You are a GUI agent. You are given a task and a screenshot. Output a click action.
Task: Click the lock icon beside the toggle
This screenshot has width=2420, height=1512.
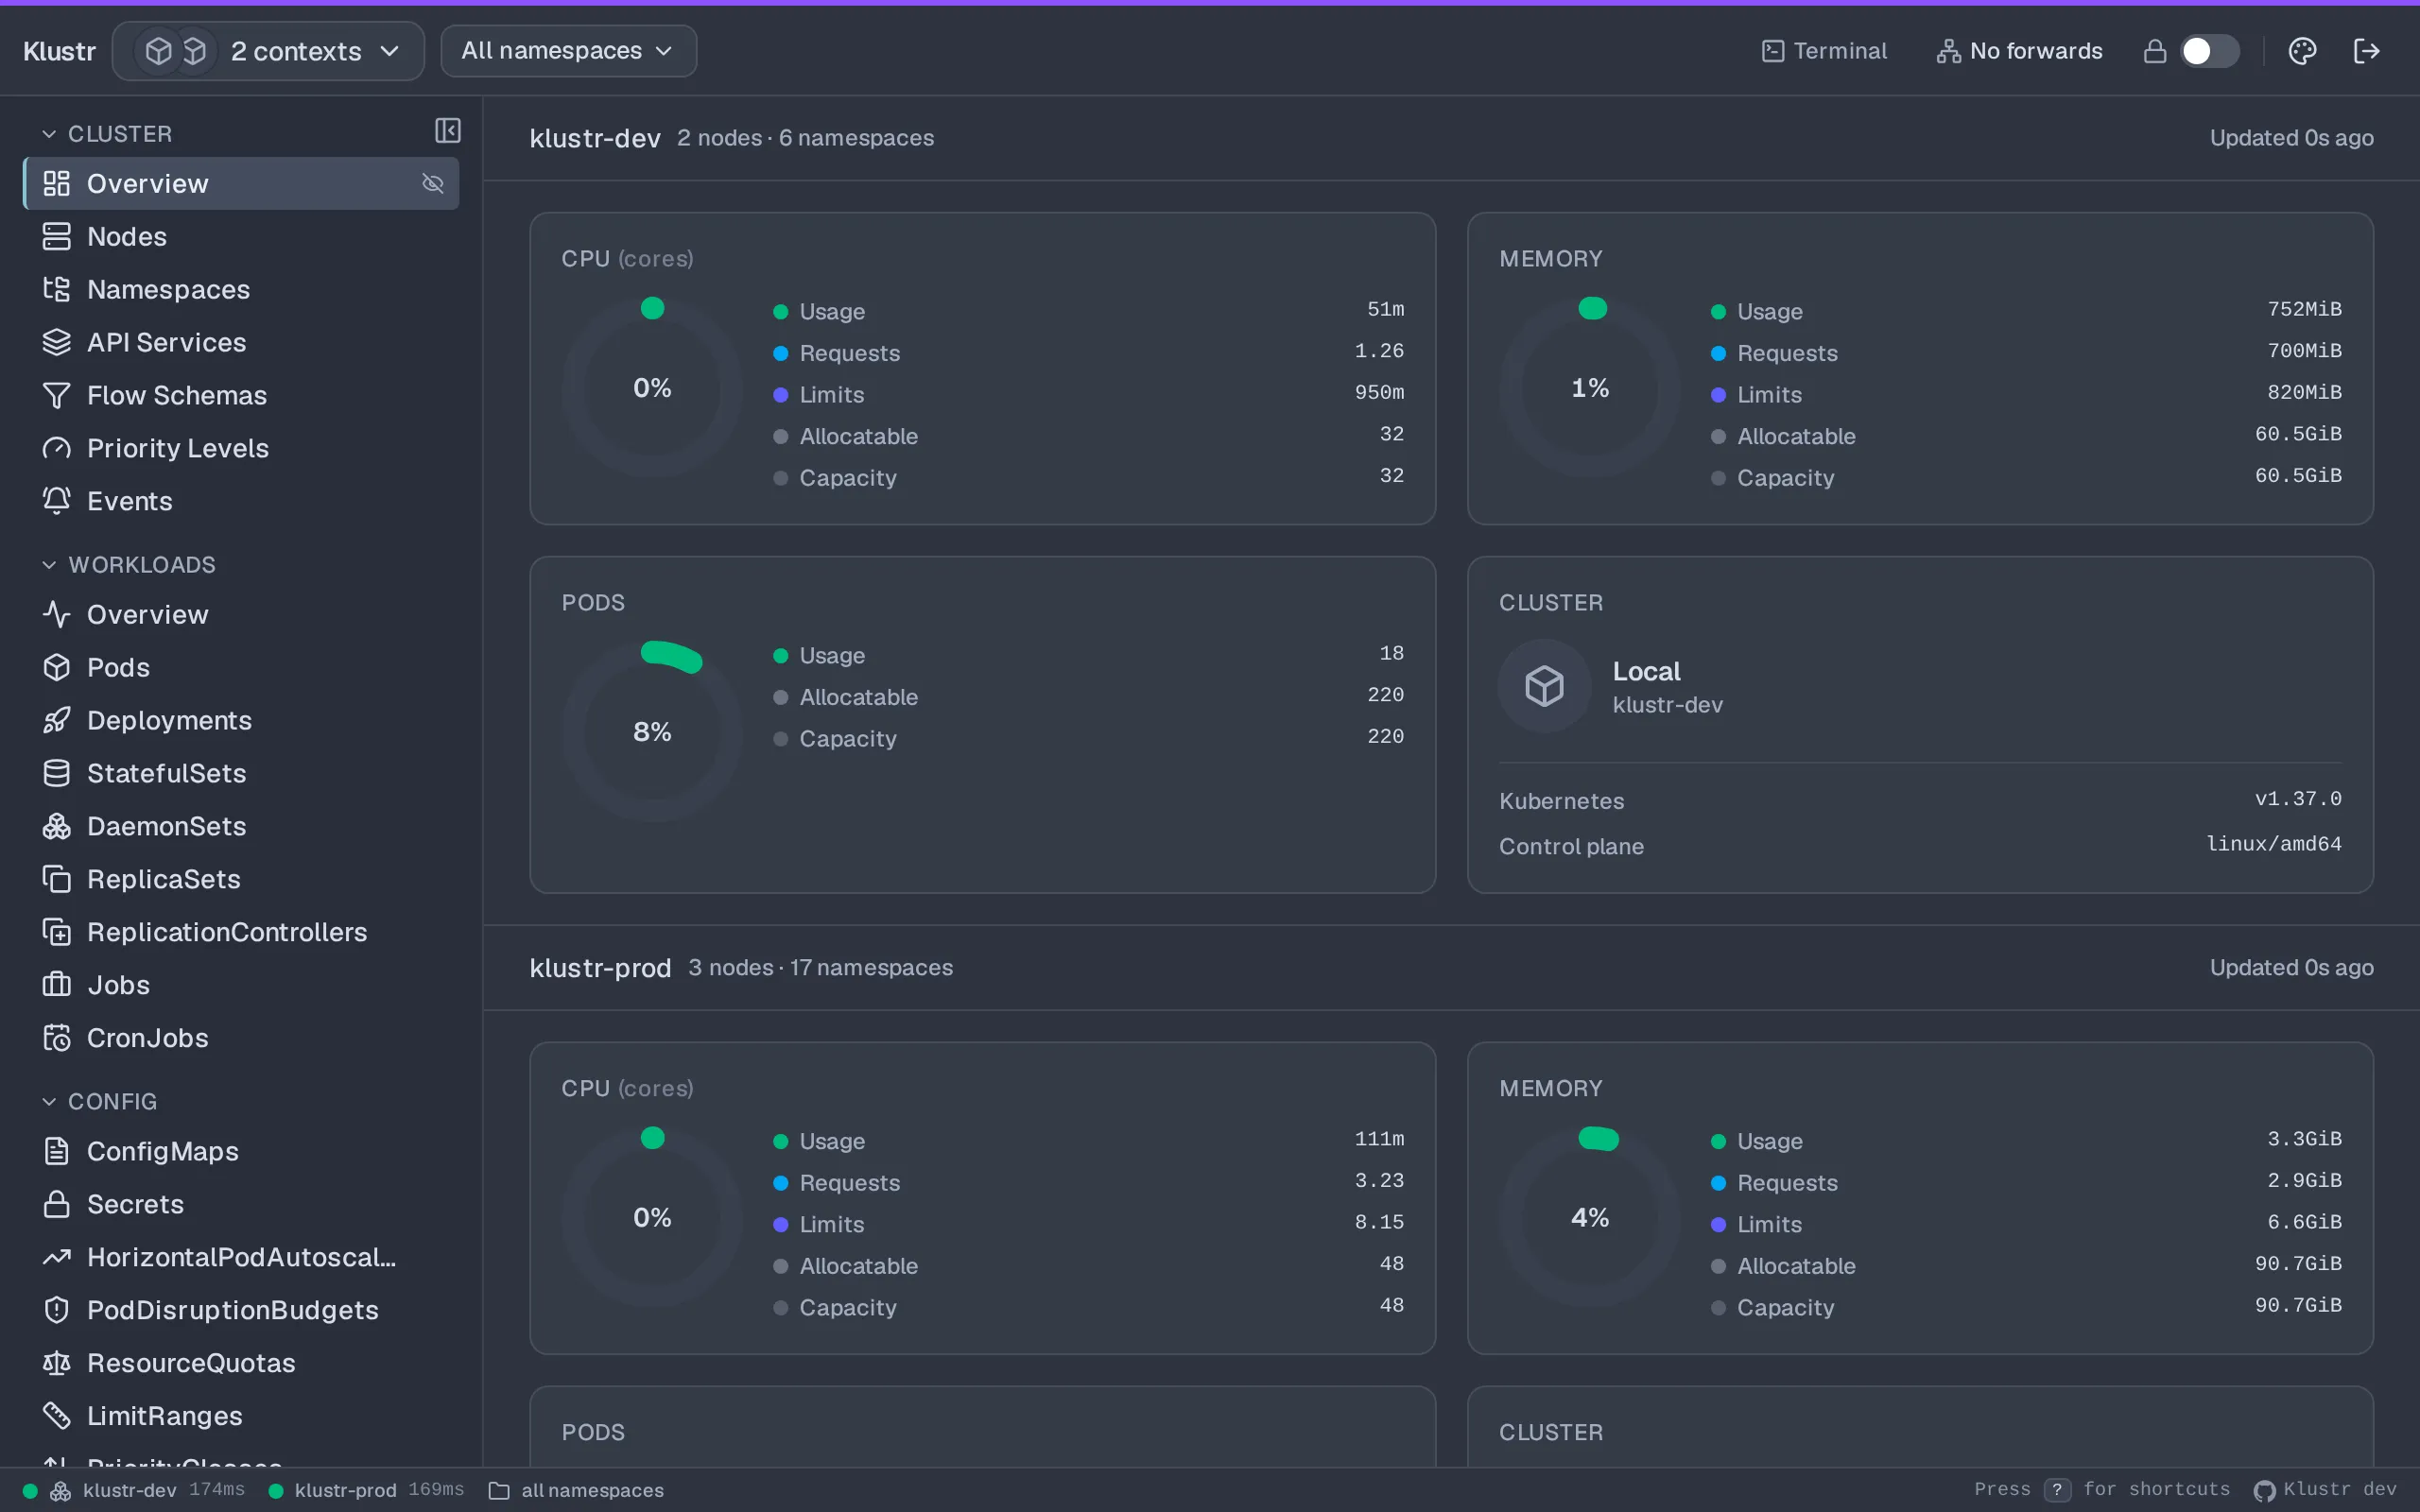pos(2155,51)
